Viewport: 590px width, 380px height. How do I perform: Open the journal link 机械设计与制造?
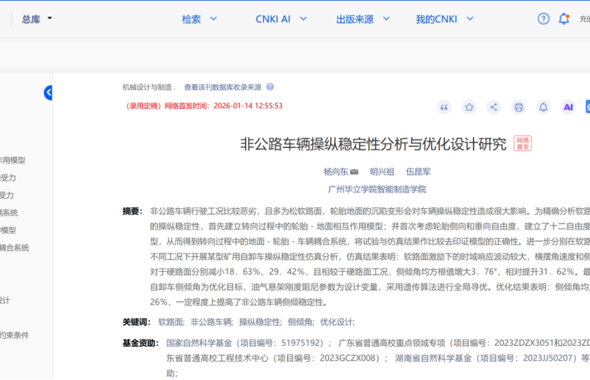click(147, 87)
